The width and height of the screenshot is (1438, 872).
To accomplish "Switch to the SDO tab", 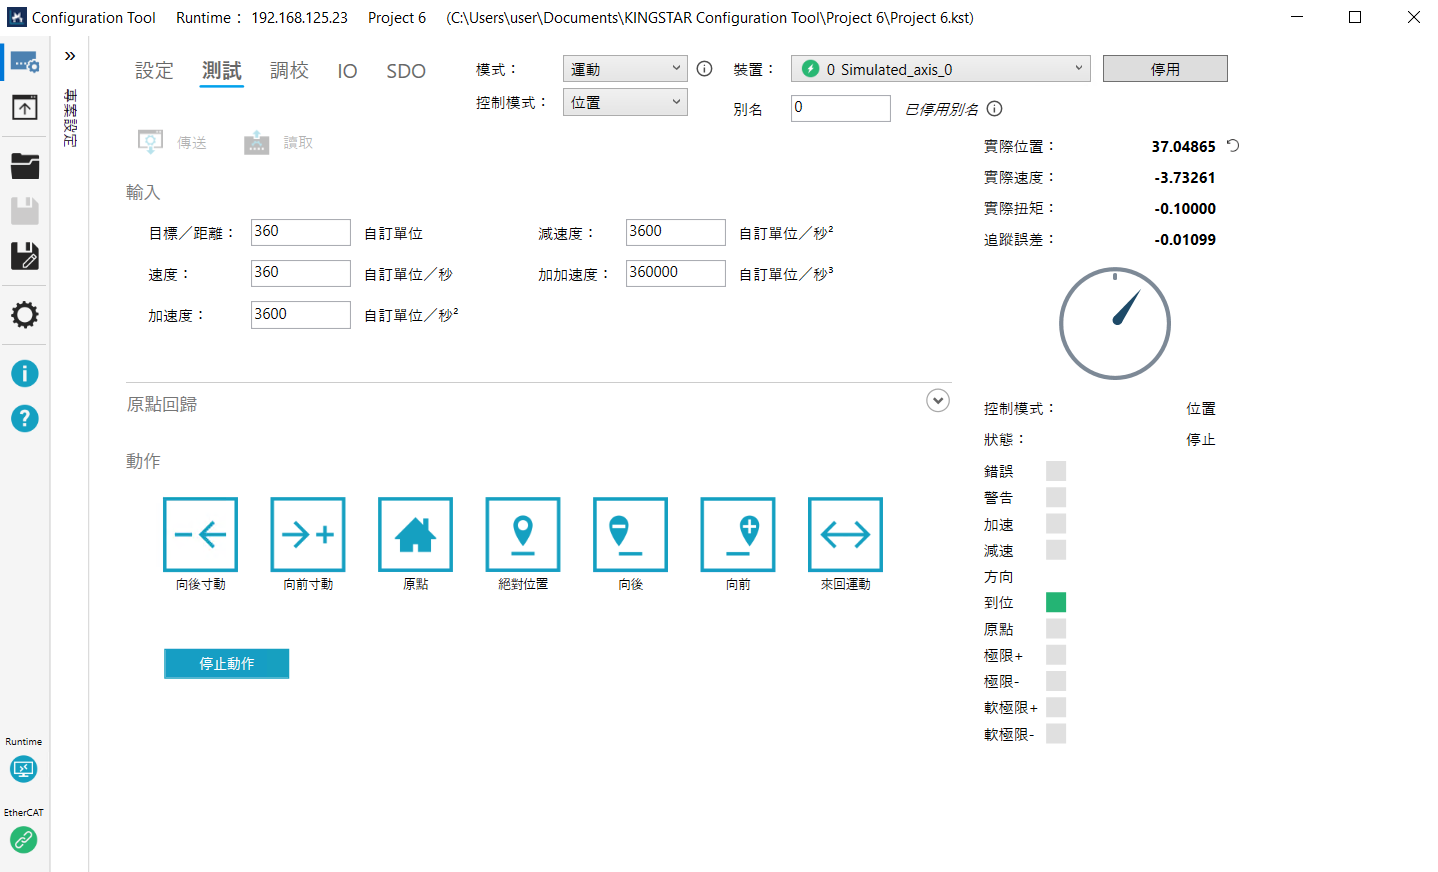I will [406, 71].
